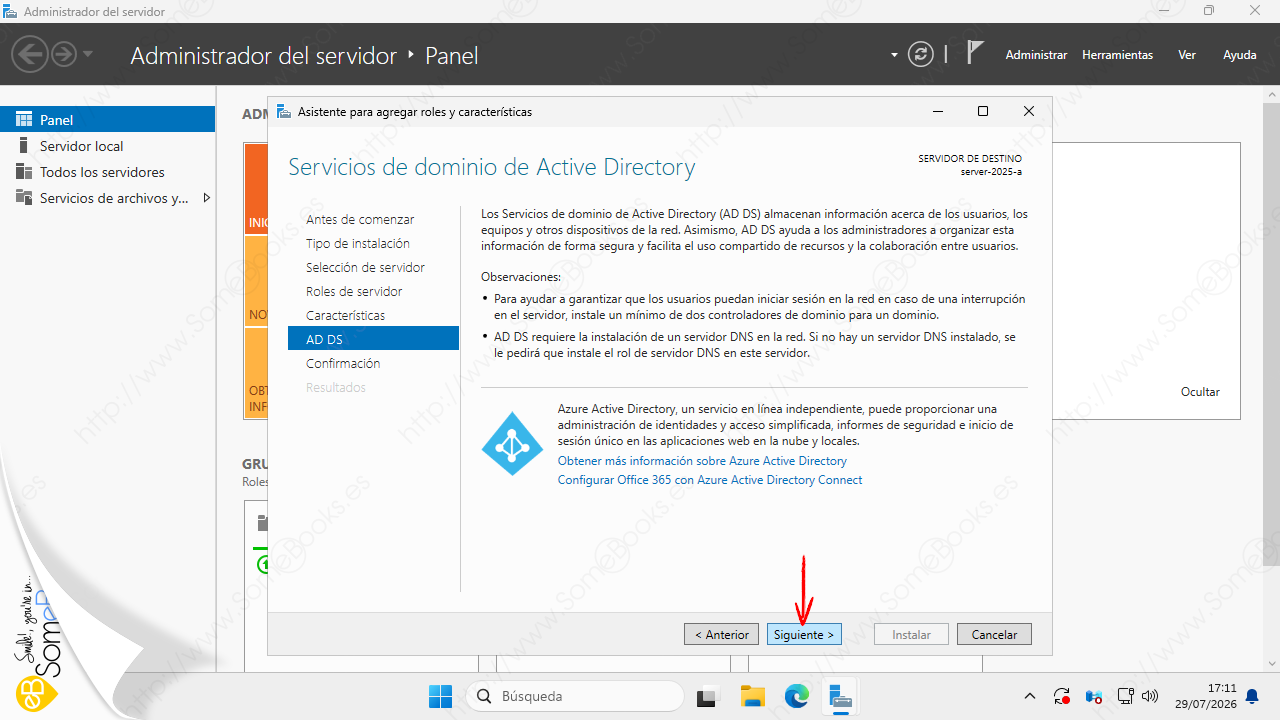Select Servidor local in the sidebar
The image size is (1280, 720).
click(x=108, y=146)
